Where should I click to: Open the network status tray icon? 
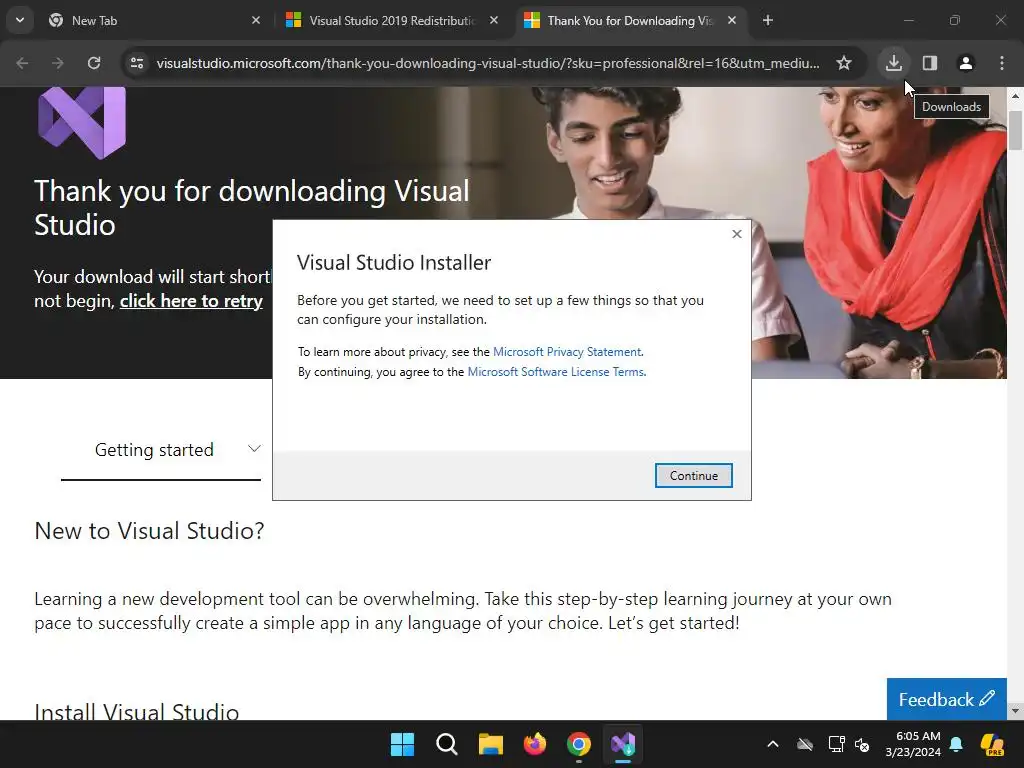837,744
